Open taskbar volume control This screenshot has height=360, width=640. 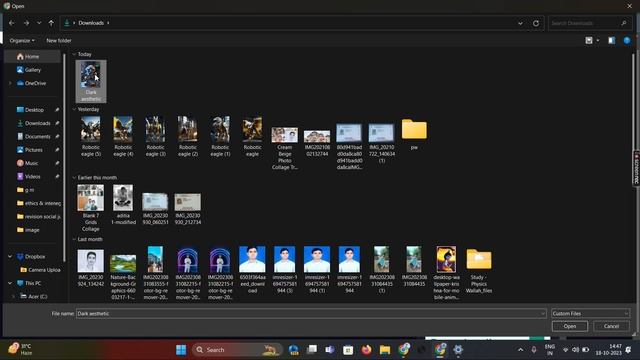pos(576,350)
